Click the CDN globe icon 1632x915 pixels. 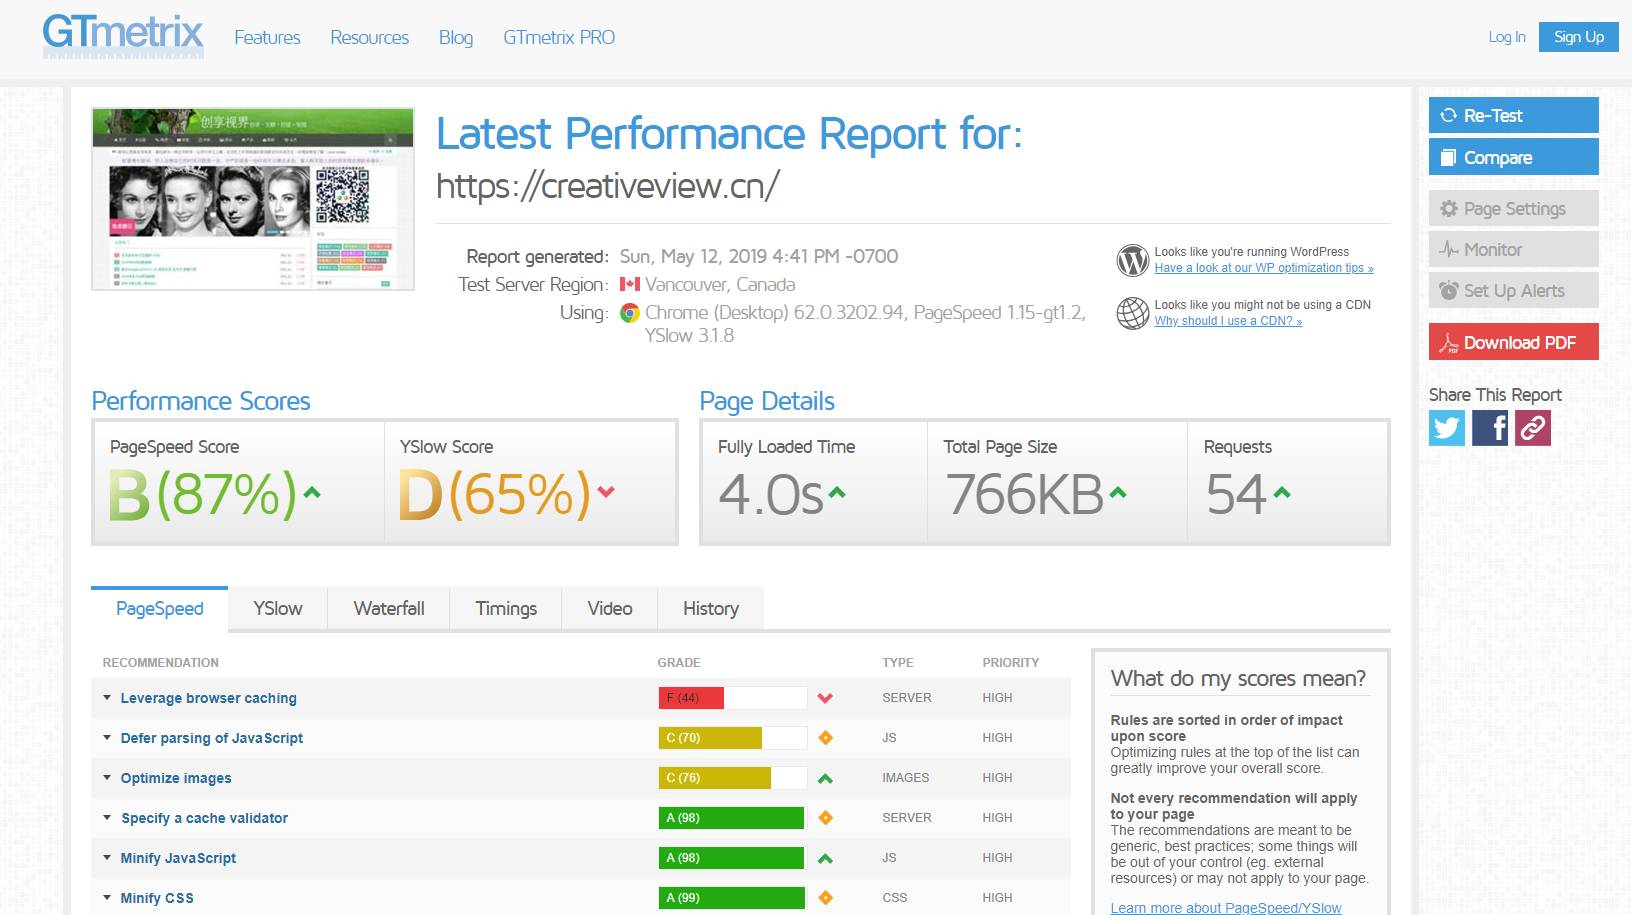1132,313
